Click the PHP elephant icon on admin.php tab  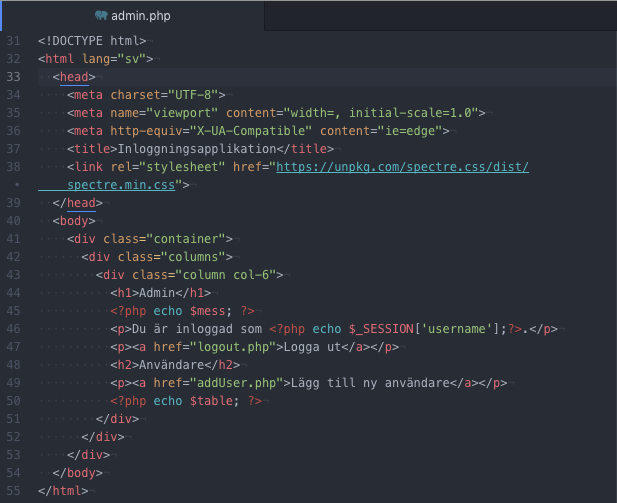pos(101,15)
